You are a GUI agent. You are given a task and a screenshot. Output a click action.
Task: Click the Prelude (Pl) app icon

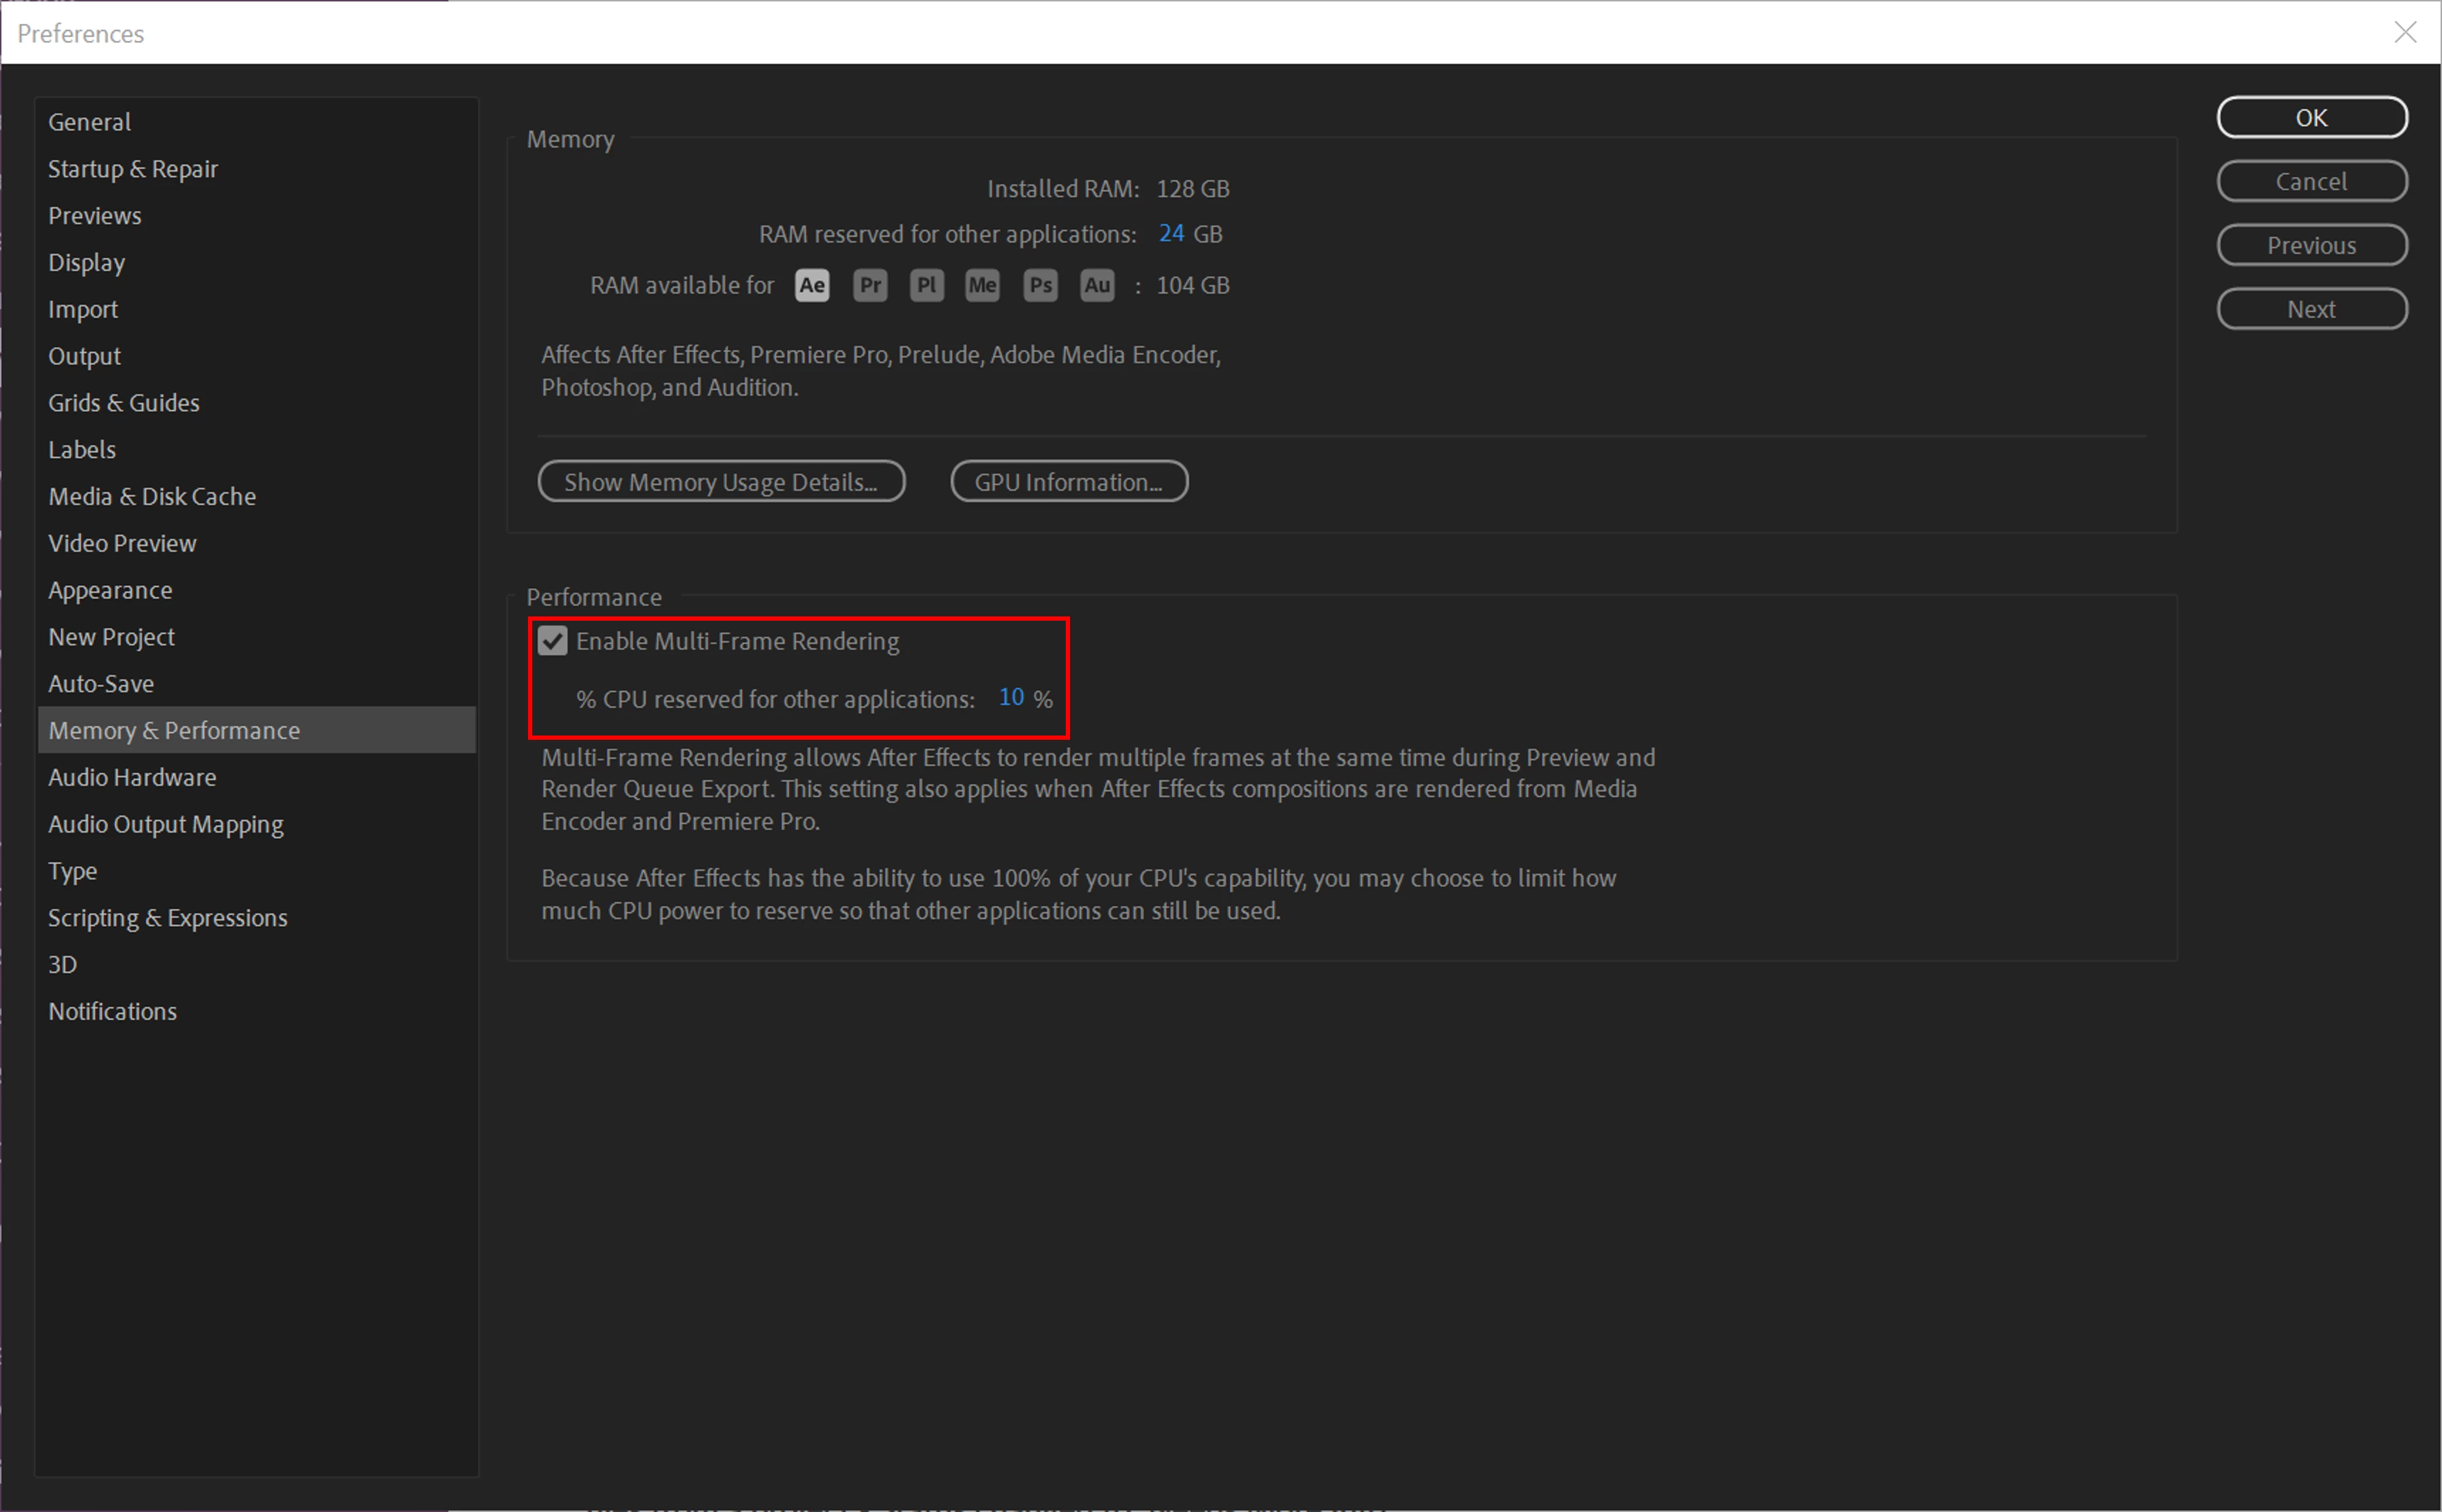pos(926,286)
